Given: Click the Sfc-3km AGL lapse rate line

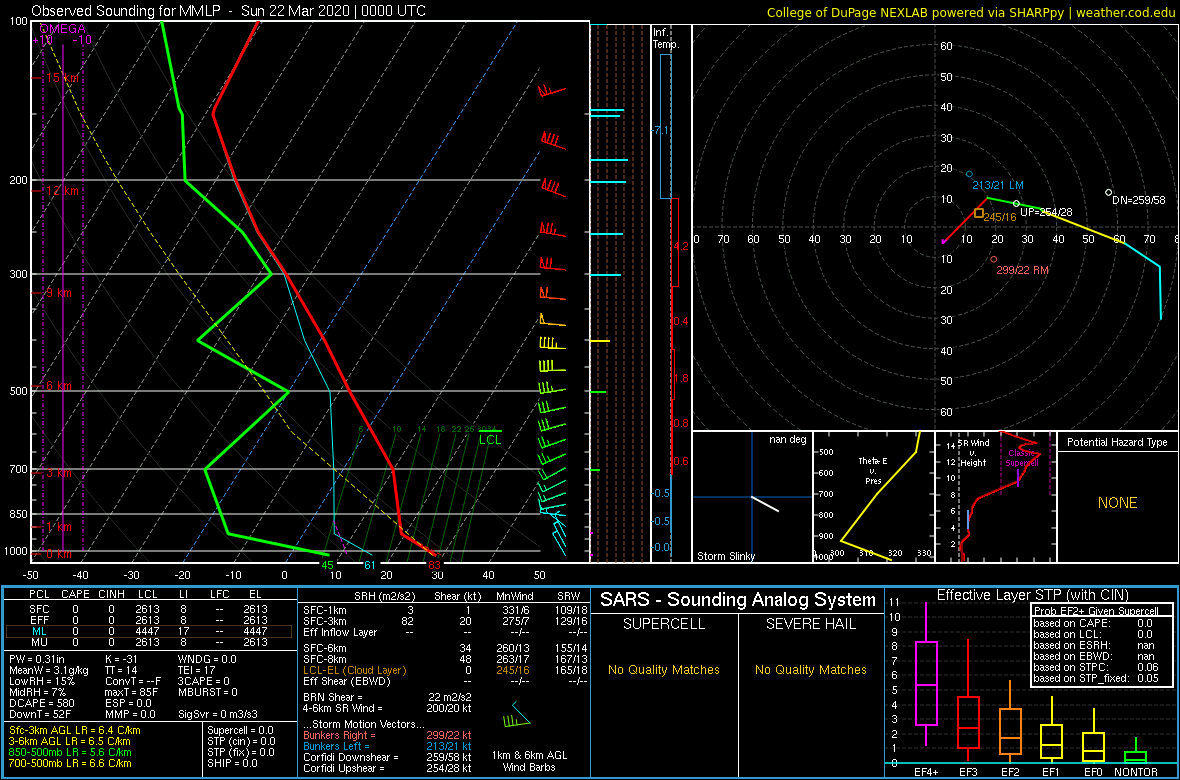Looking at the screenshot, I should coord(75,730).
